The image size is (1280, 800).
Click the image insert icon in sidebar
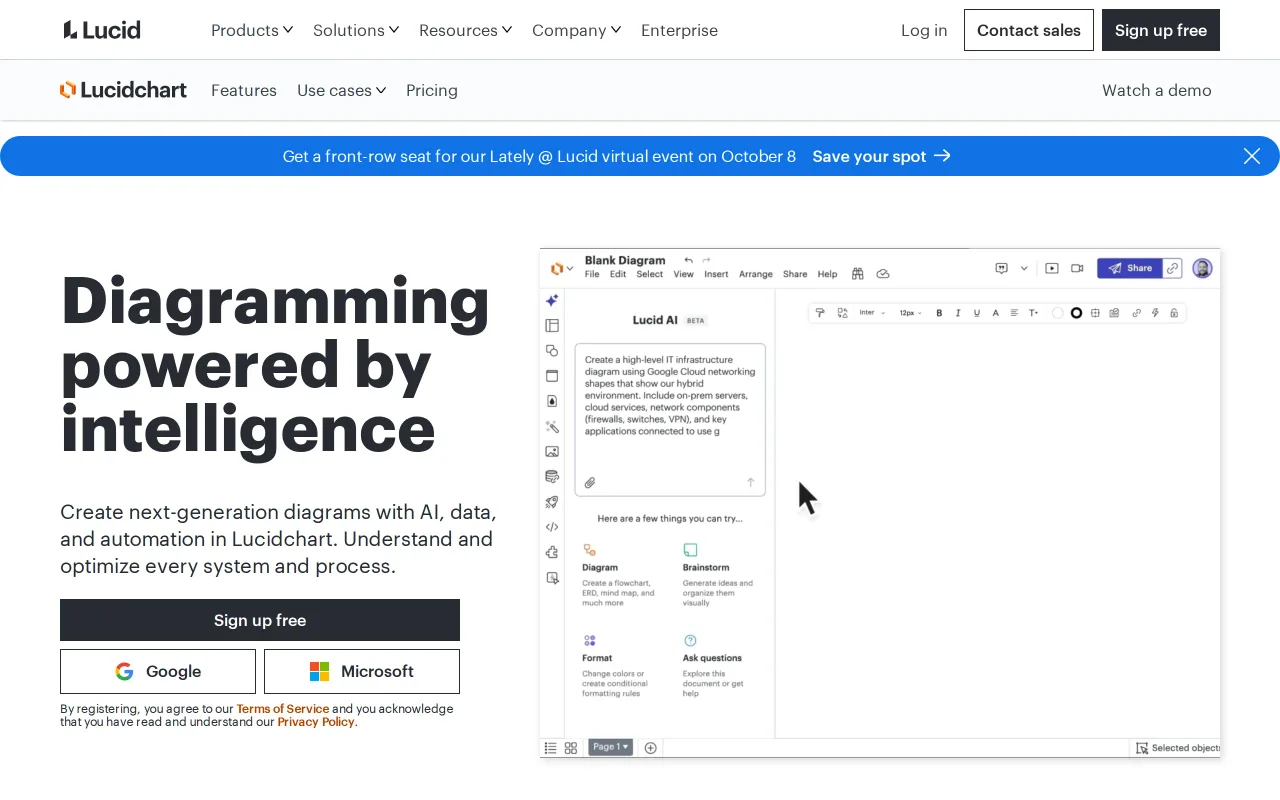[552, 451]
